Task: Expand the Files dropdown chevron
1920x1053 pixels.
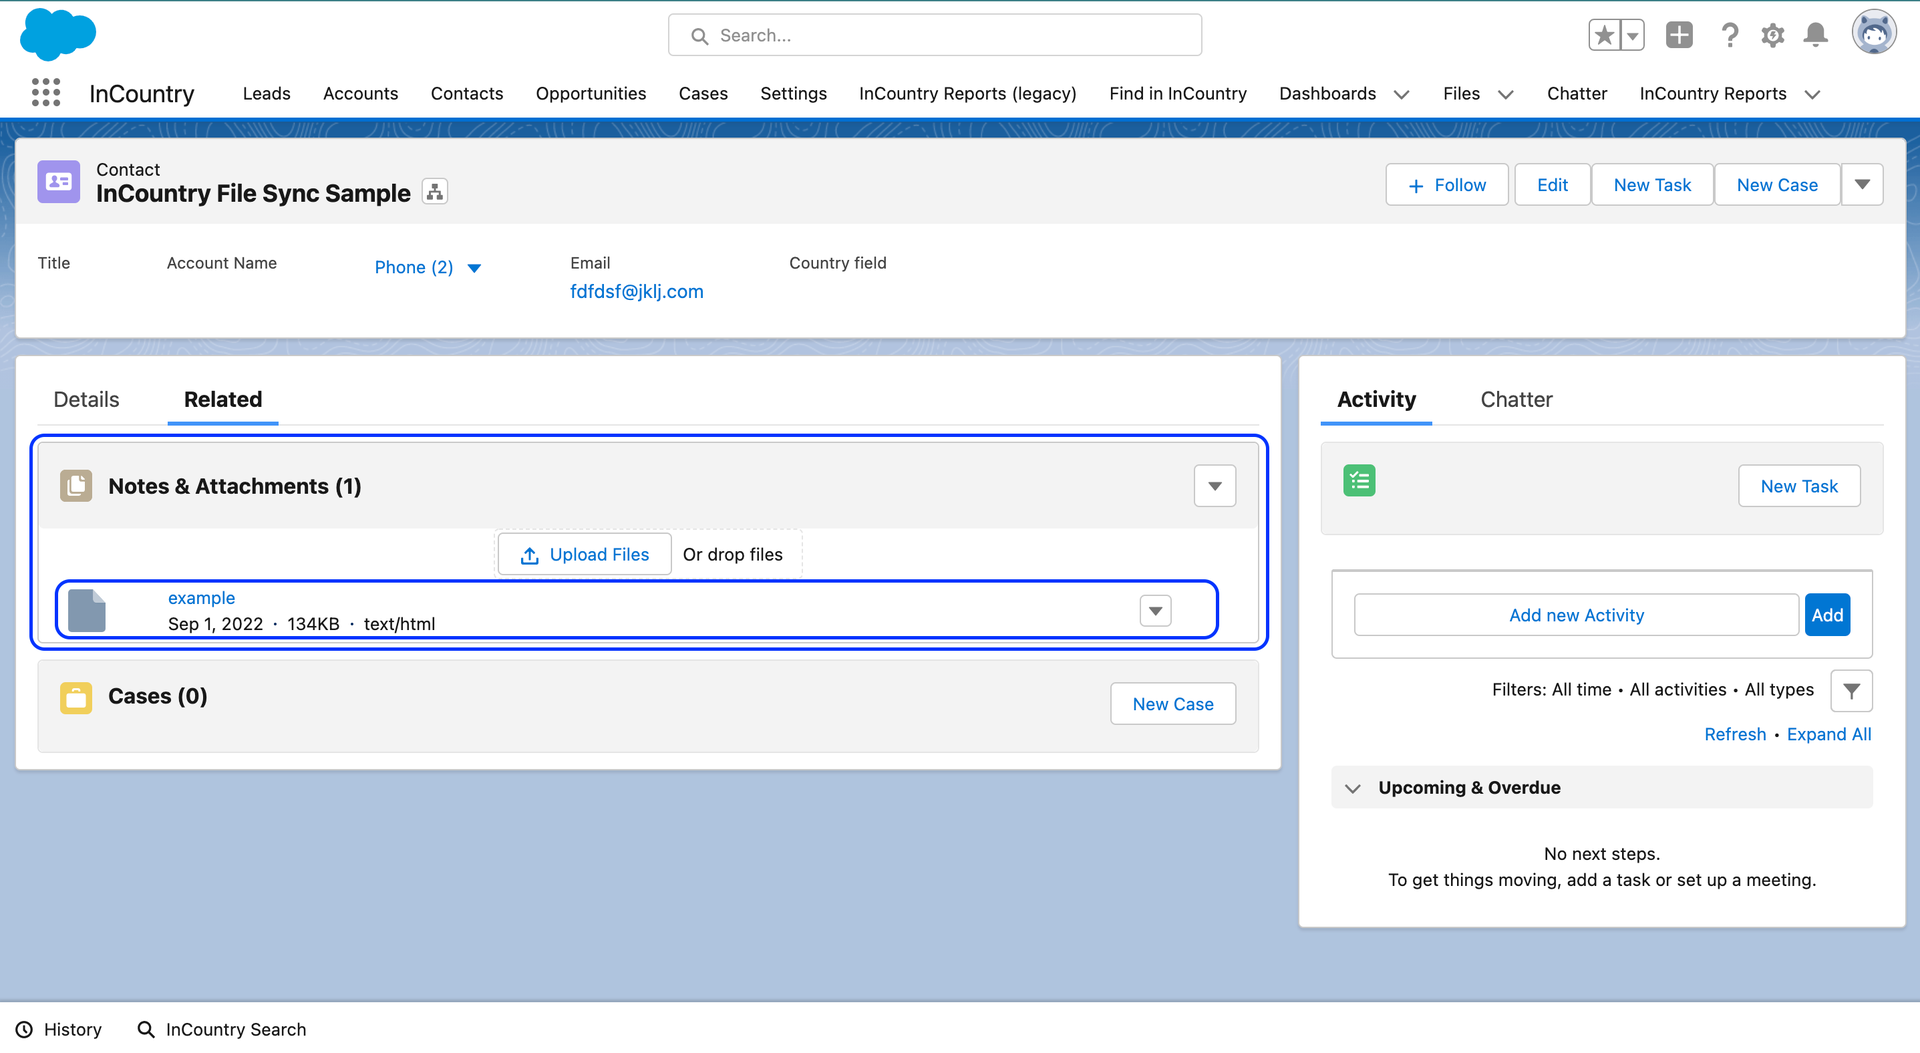Action: [x=1506, y=95]
